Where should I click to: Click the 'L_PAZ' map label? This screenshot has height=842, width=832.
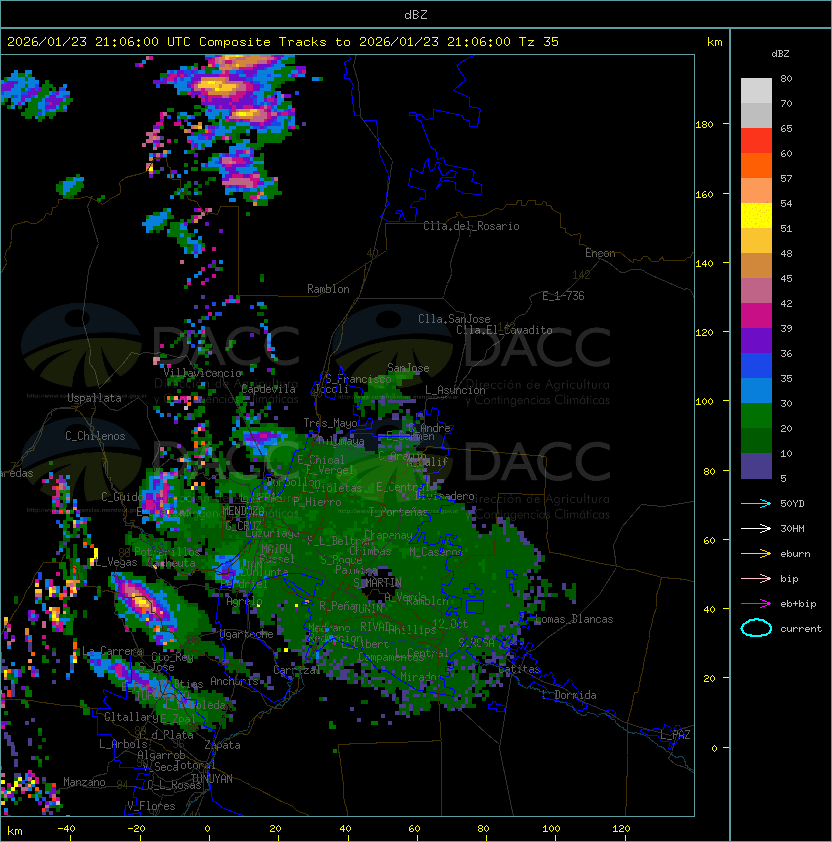[675, 735]
